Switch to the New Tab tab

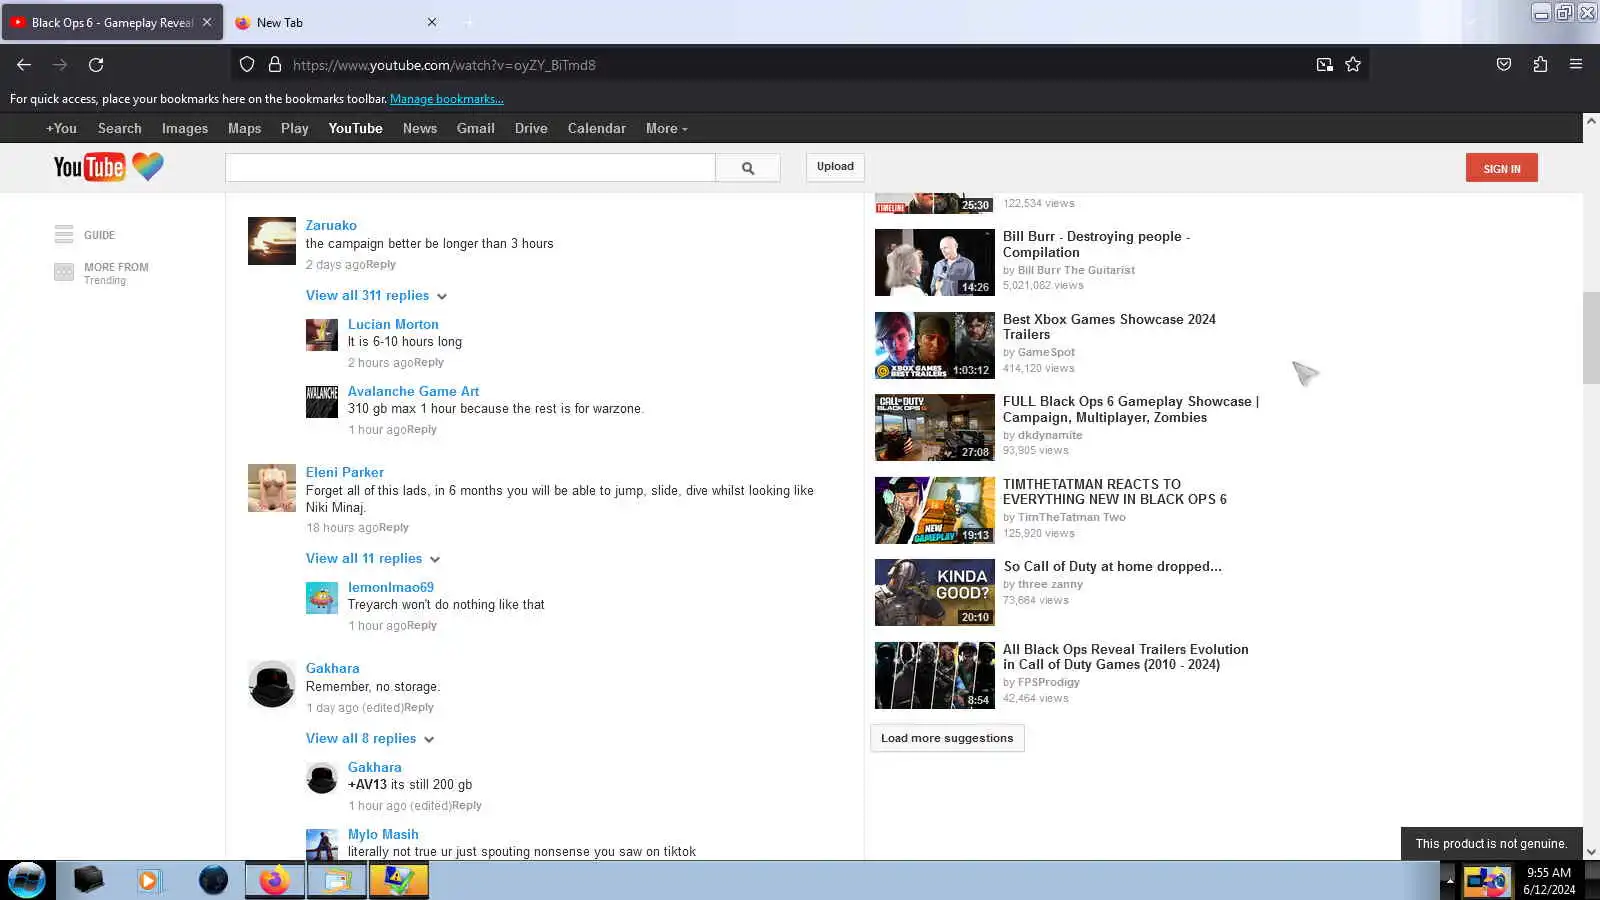click(336, 22)
